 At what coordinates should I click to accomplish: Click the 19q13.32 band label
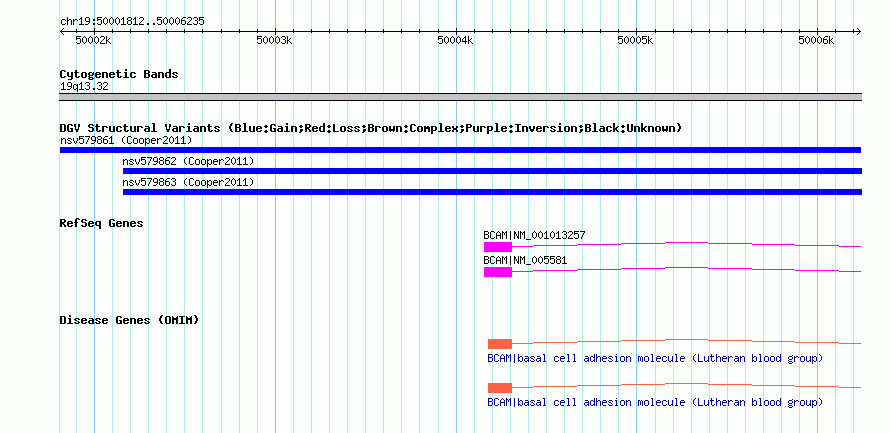84,86
